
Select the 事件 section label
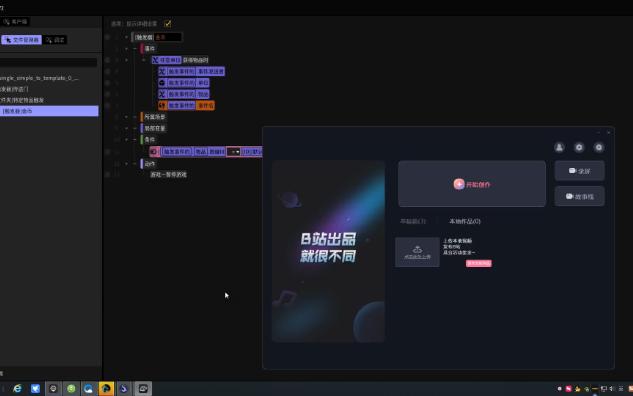point(150,48)
